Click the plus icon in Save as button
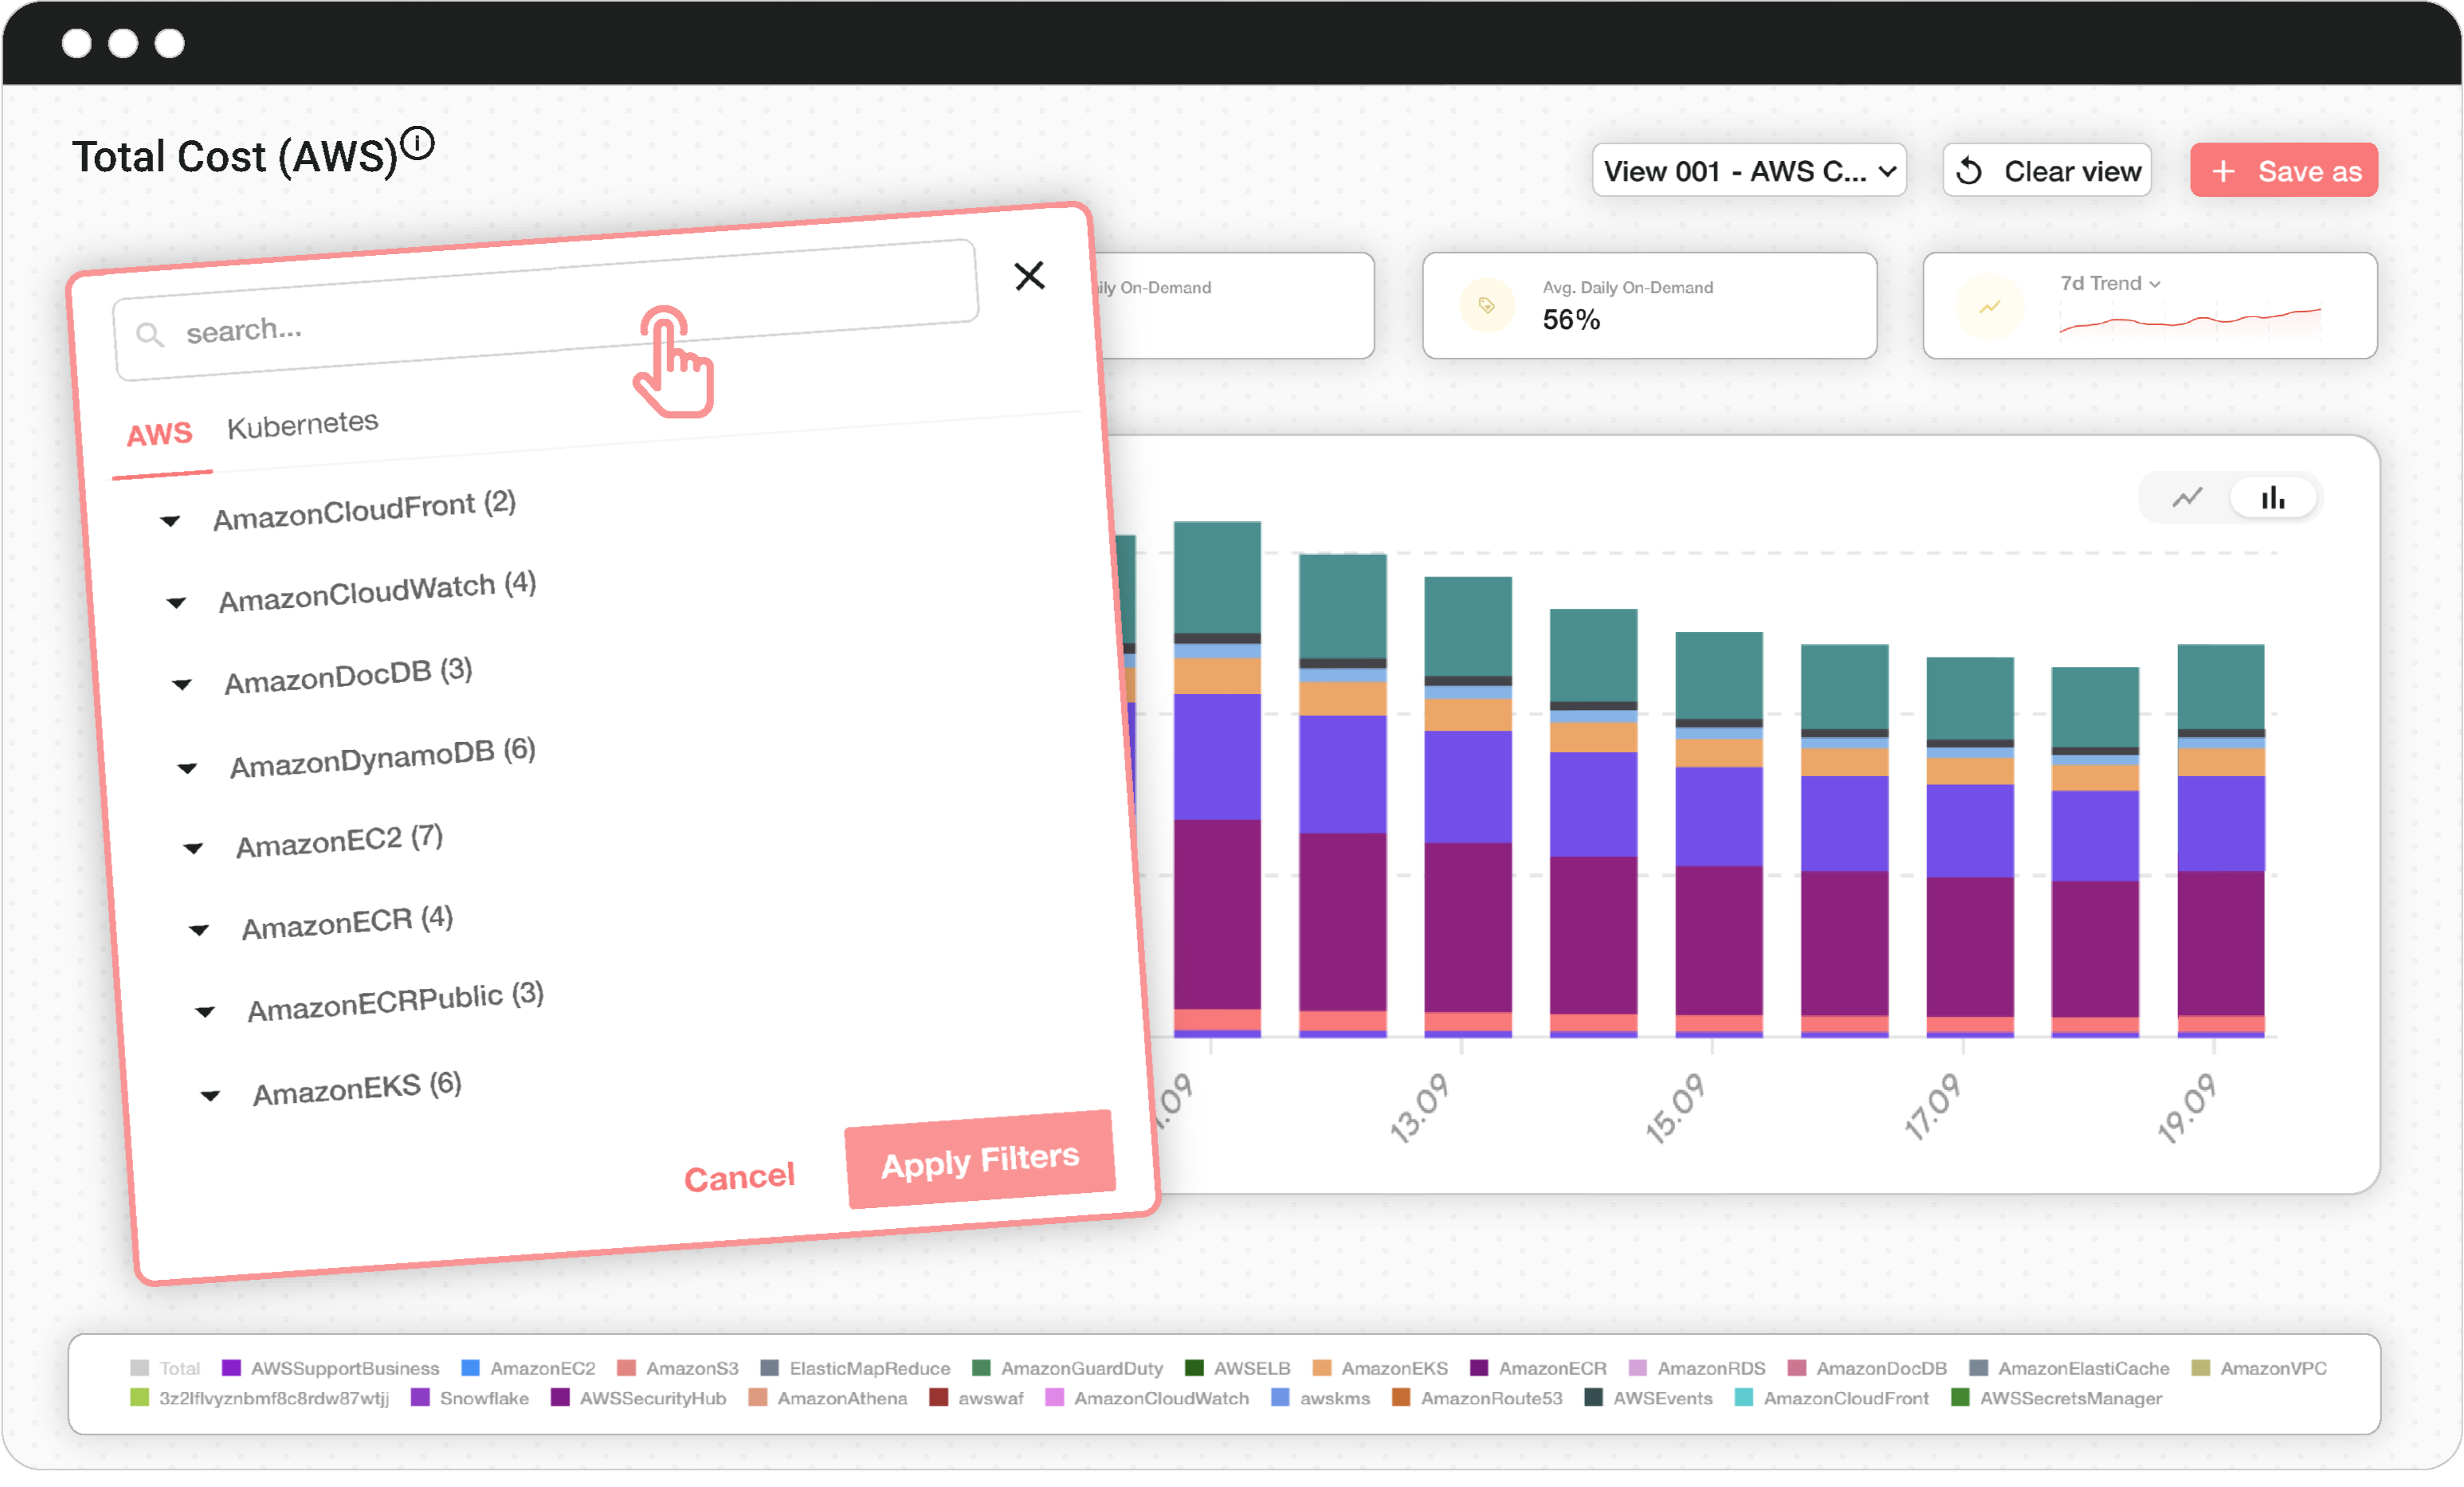This screenshot has height=1487, width=2464. [2222, 171]
